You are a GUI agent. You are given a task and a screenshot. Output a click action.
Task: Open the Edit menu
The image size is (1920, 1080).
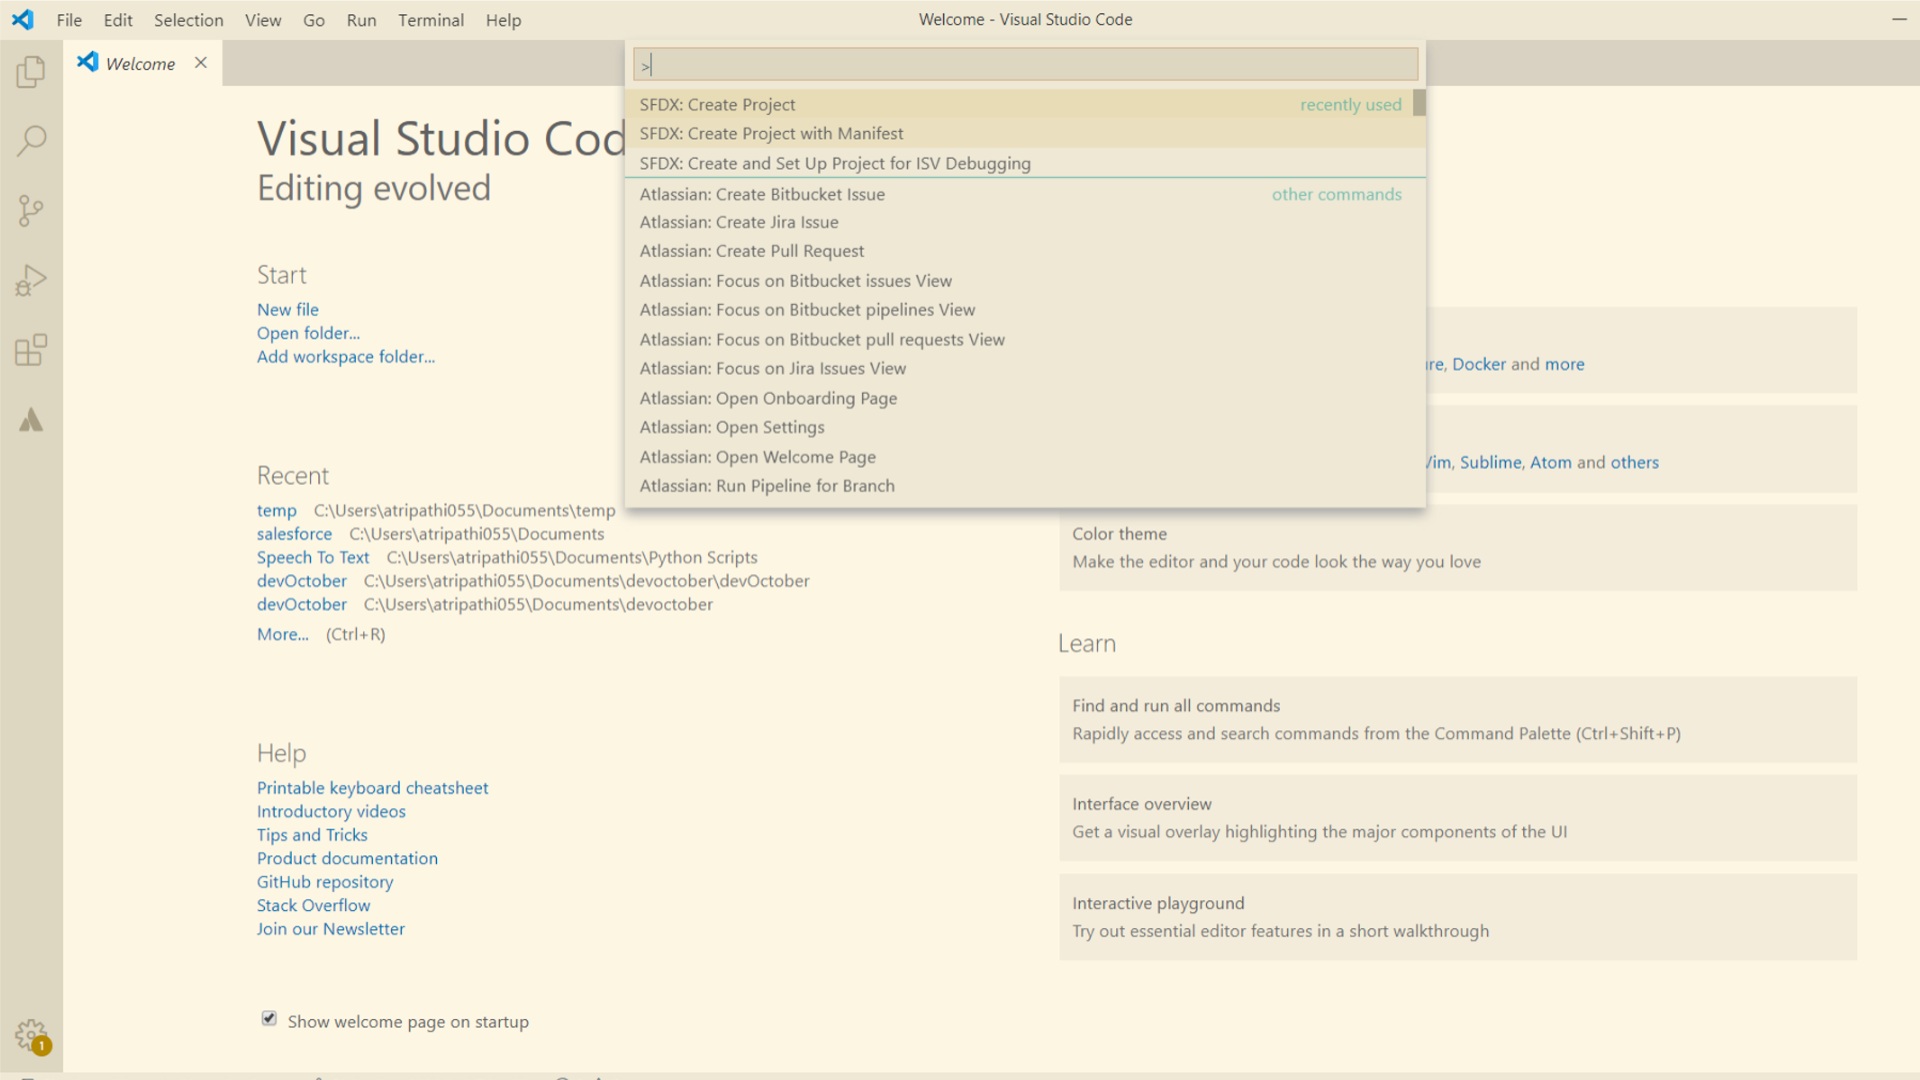118,20
